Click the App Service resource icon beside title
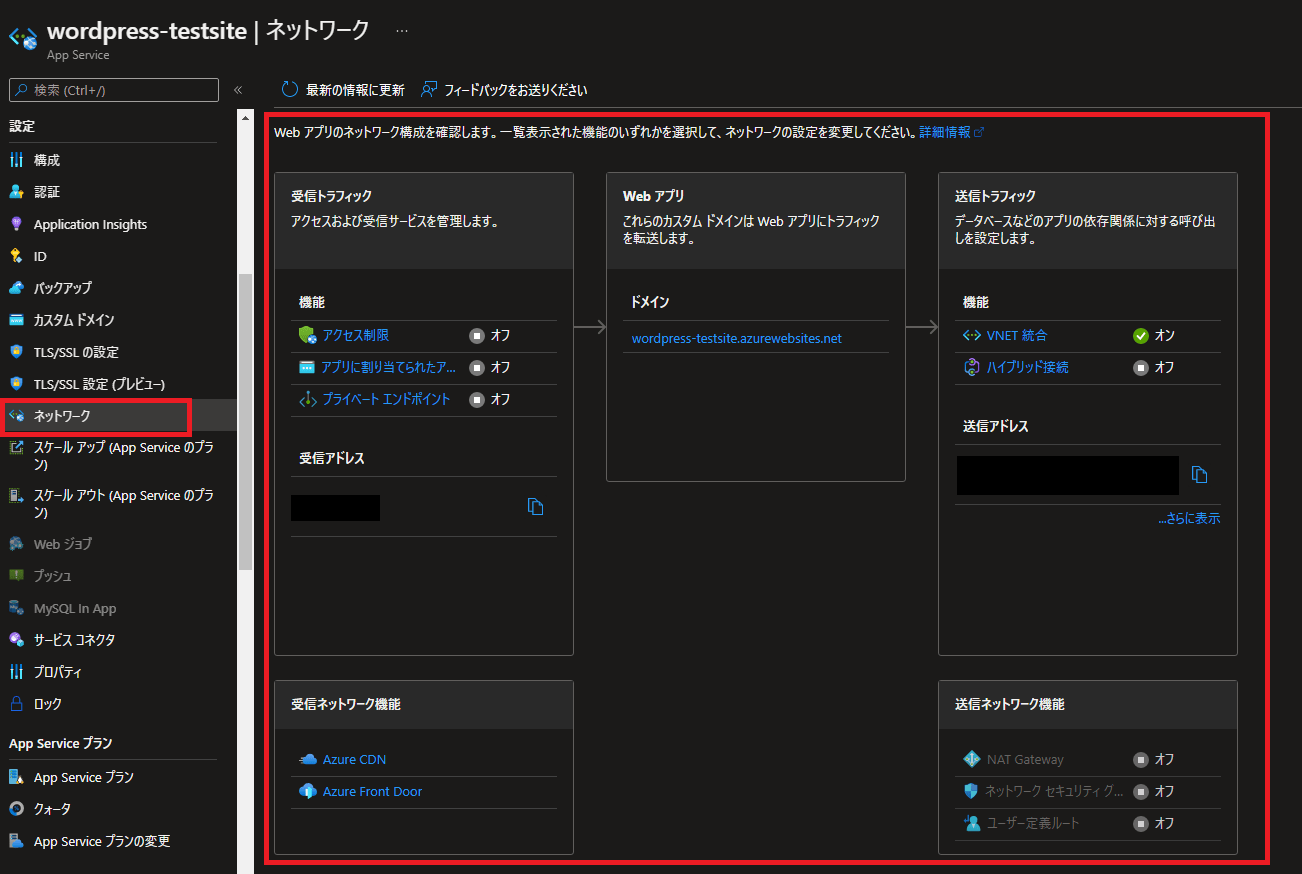 [22, 38]
